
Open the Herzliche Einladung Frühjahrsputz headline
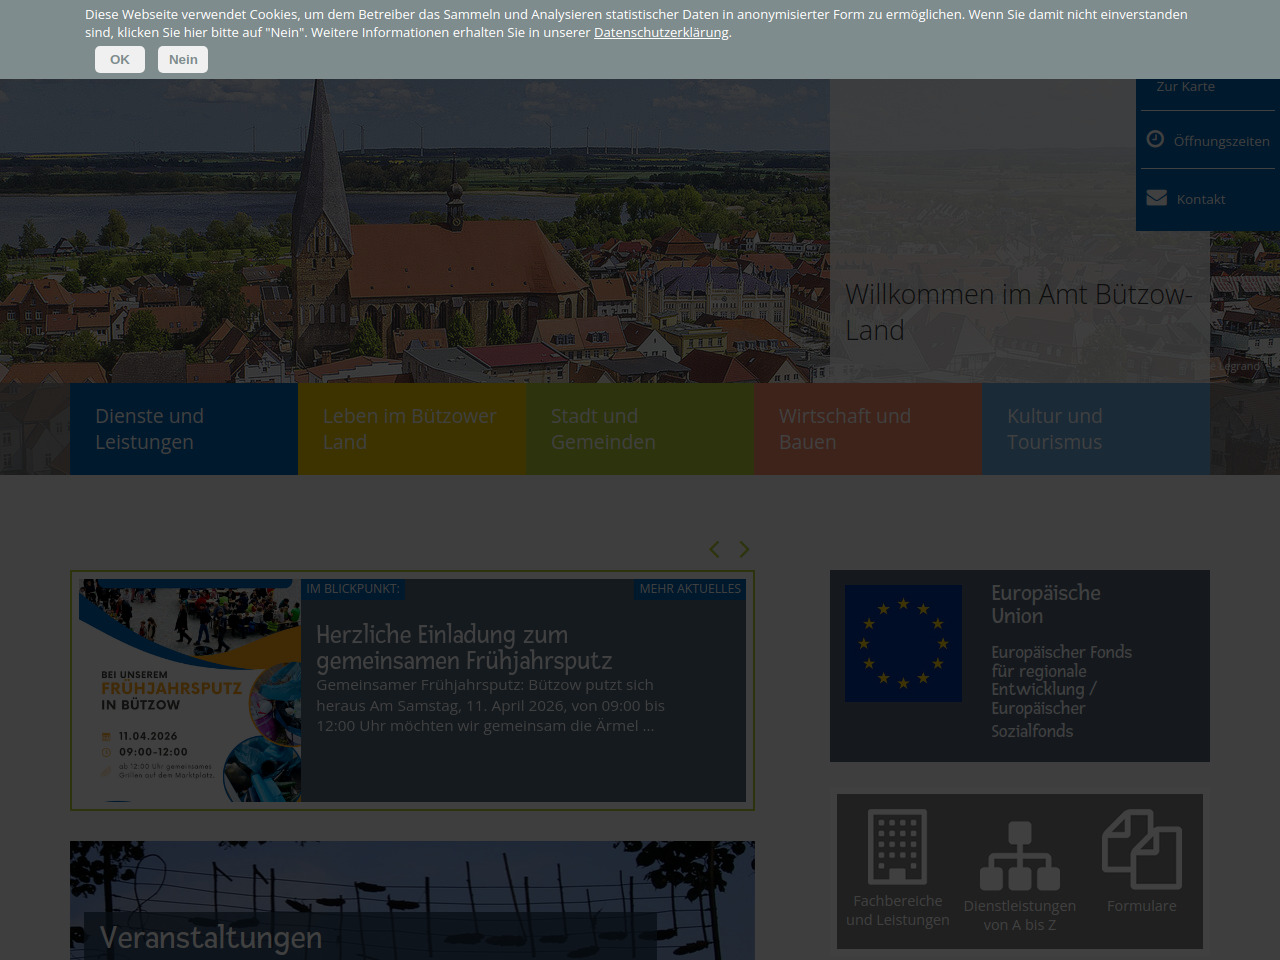464,647
